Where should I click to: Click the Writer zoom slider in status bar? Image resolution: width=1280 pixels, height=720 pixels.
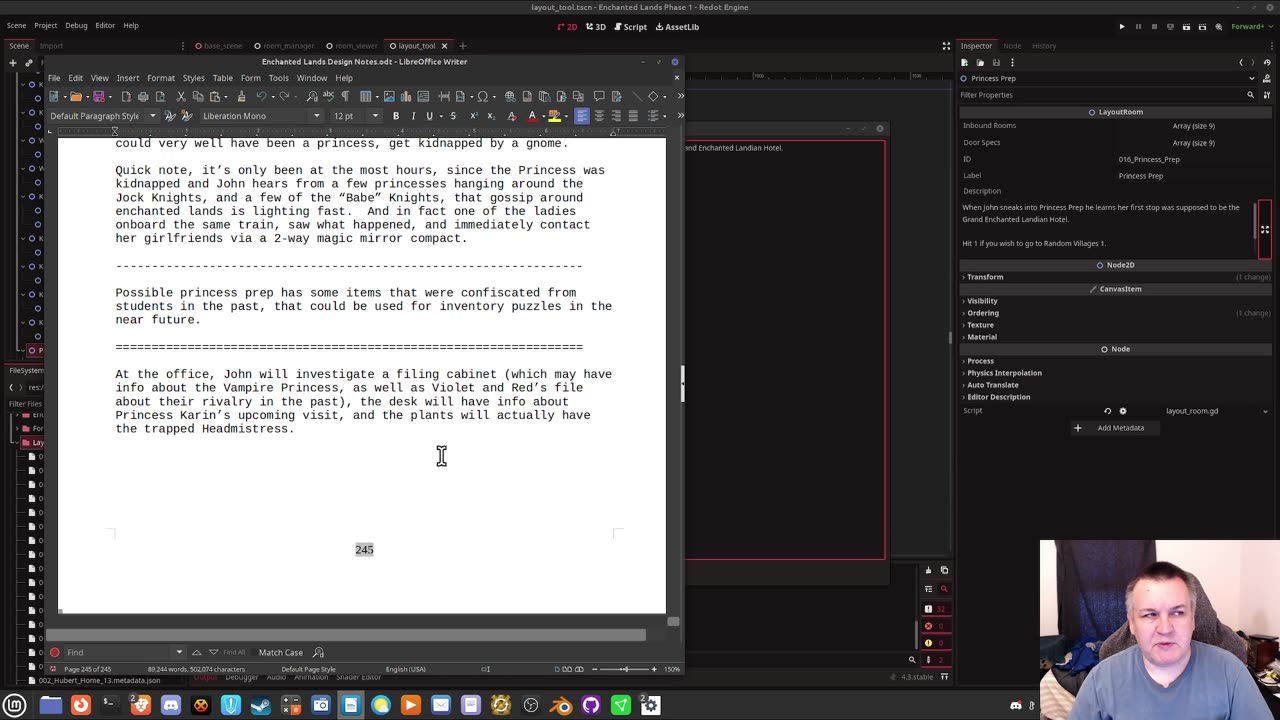coord(625,669)
